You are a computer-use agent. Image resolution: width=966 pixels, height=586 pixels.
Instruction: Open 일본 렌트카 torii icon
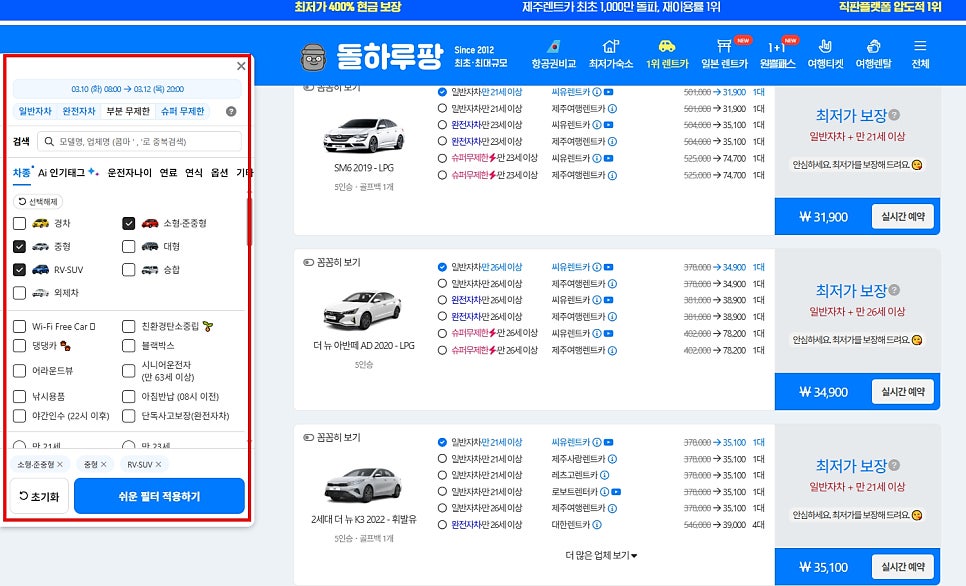[724, 47]
